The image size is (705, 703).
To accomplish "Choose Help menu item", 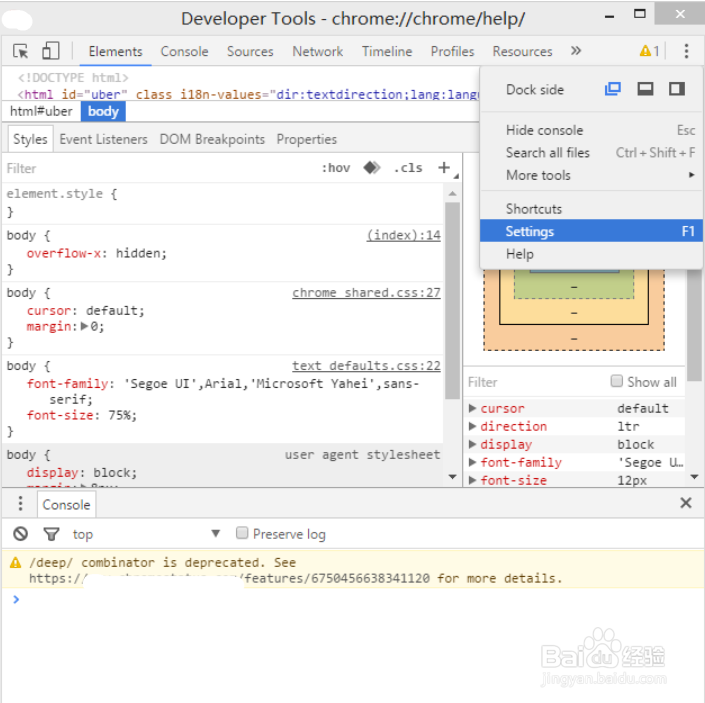I will click(591, 254).
